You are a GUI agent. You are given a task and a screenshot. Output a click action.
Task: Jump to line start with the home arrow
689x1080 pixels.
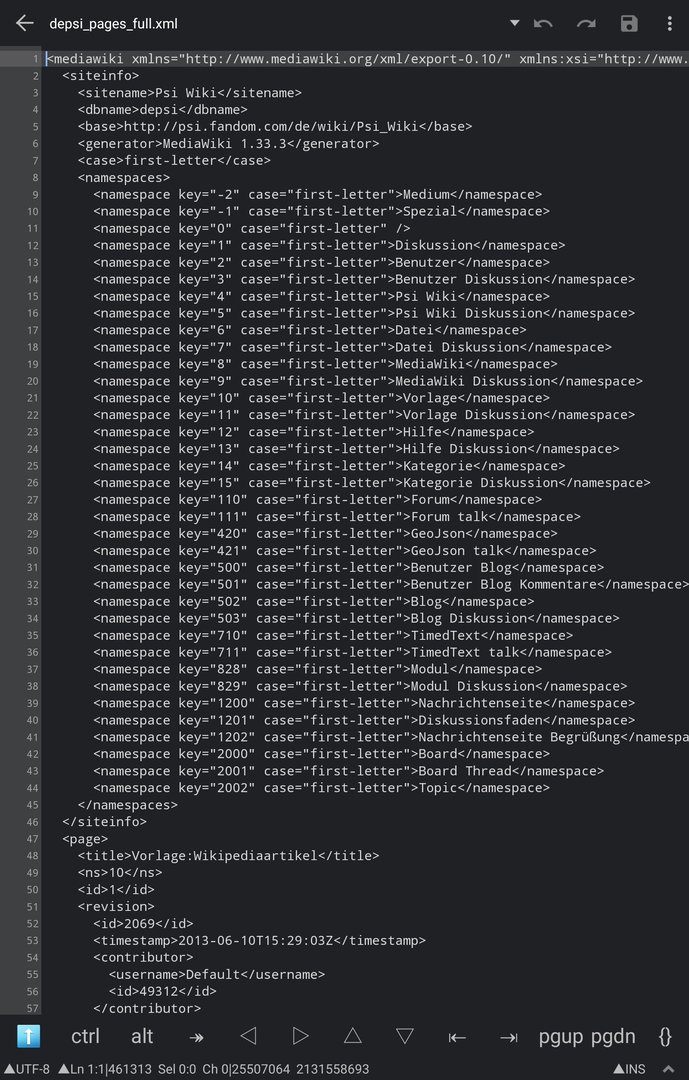click(457, 1037)
